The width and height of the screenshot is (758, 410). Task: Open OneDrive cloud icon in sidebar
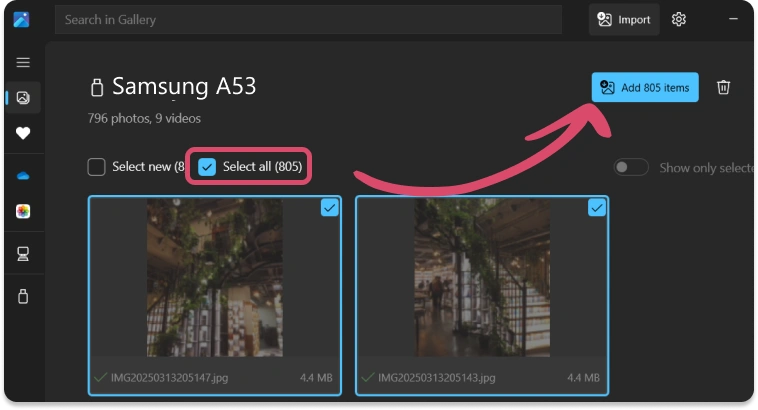pos(23,176)
